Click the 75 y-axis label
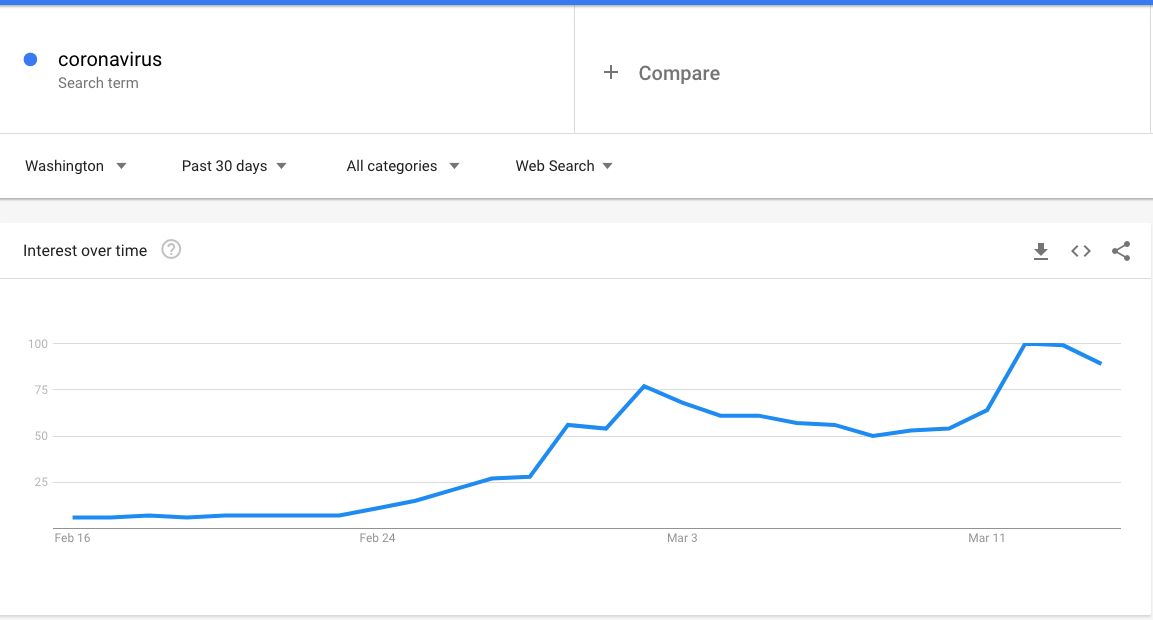This screenshot has width=1153, height=620. click(x=39, y=390)
